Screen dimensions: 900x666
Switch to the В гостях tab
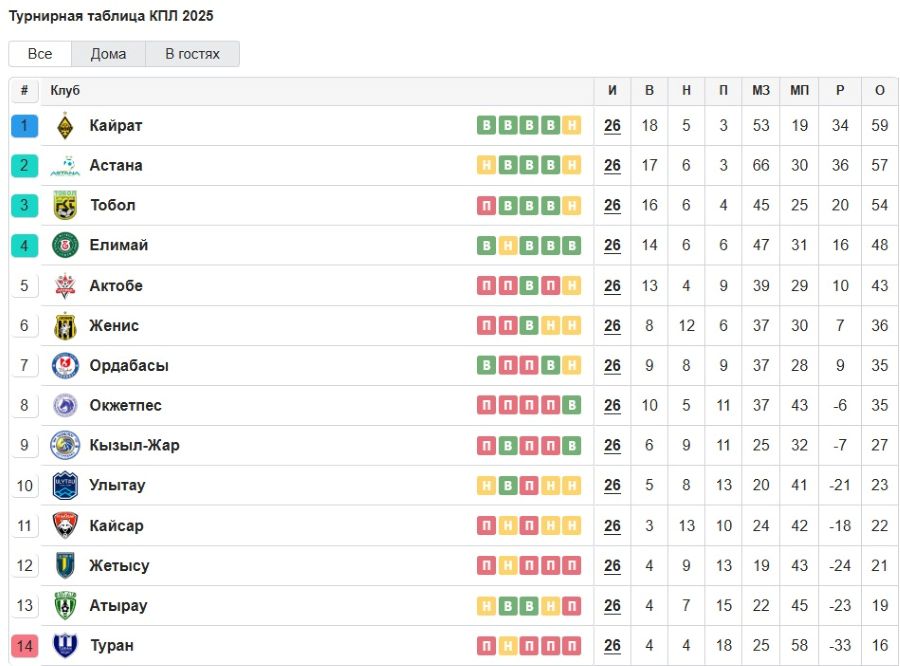point(192,54)
